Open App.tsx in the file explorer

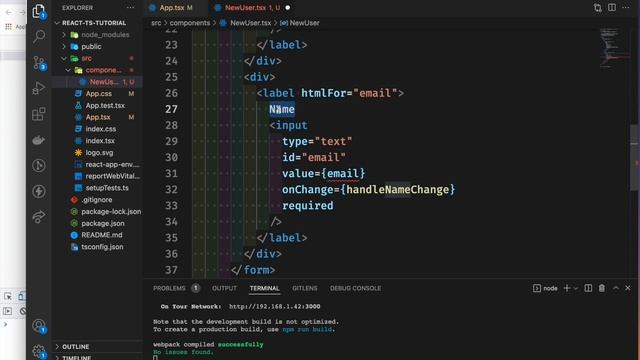[97, 117]
